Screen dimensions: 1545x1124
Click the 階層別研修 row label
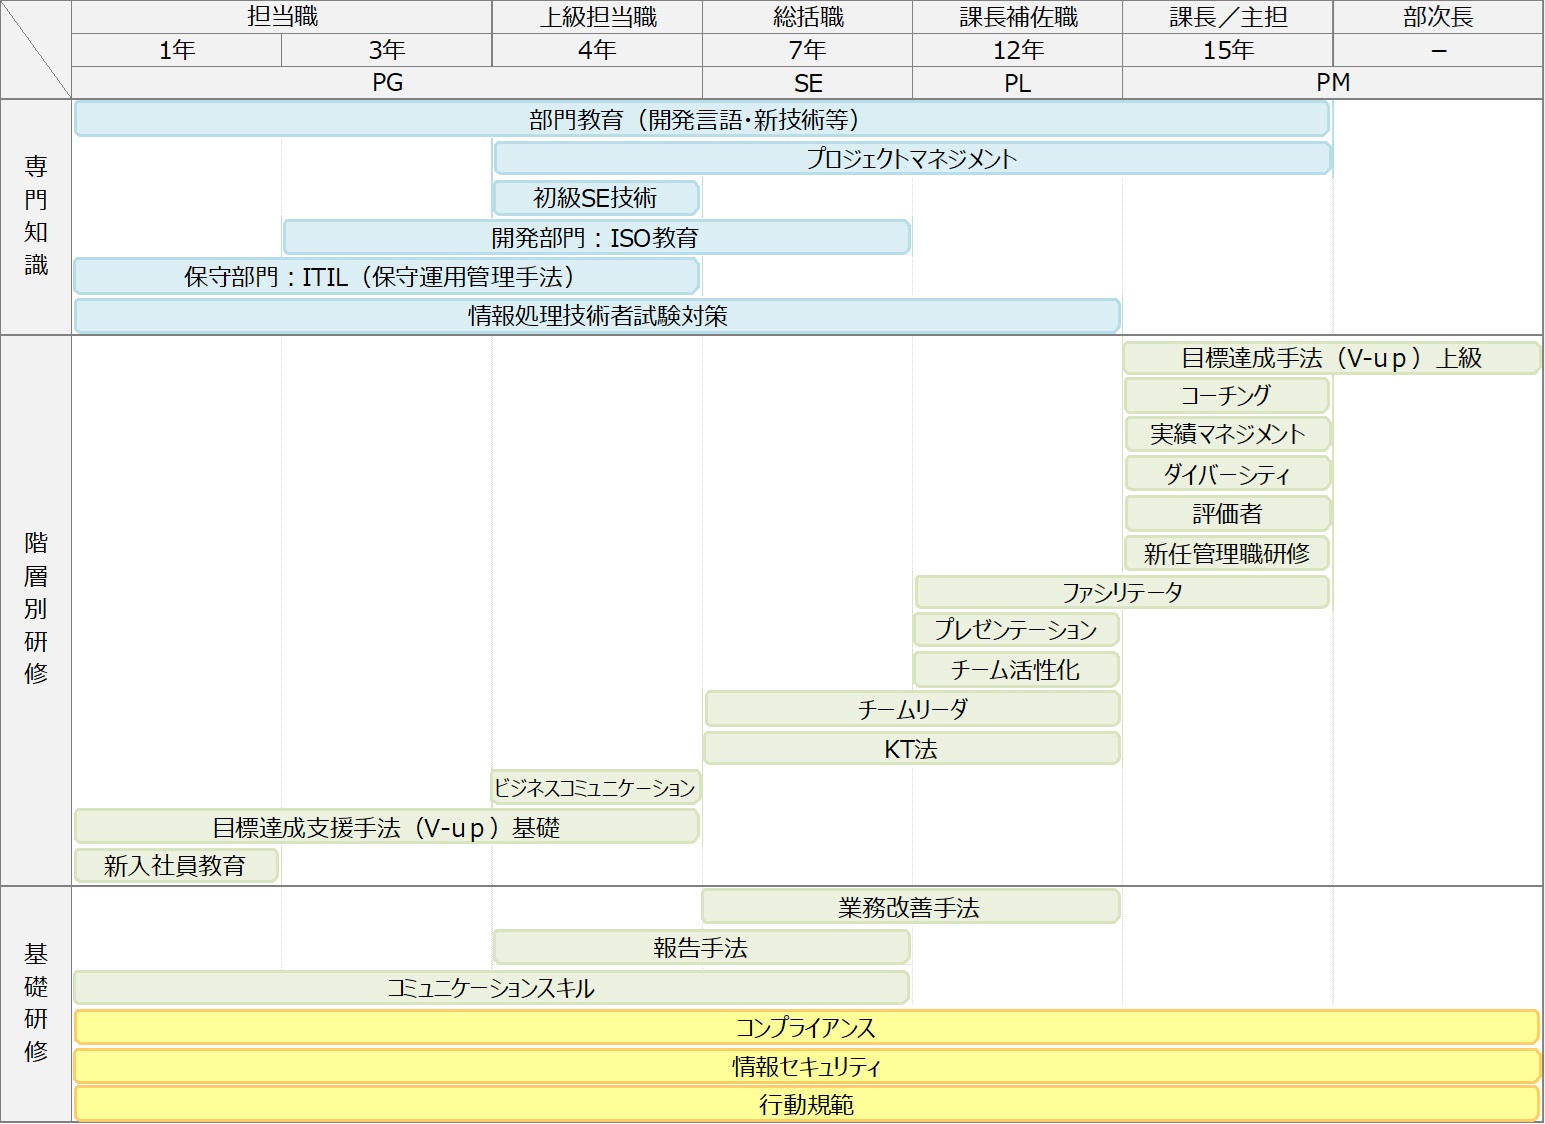(36, 609)
